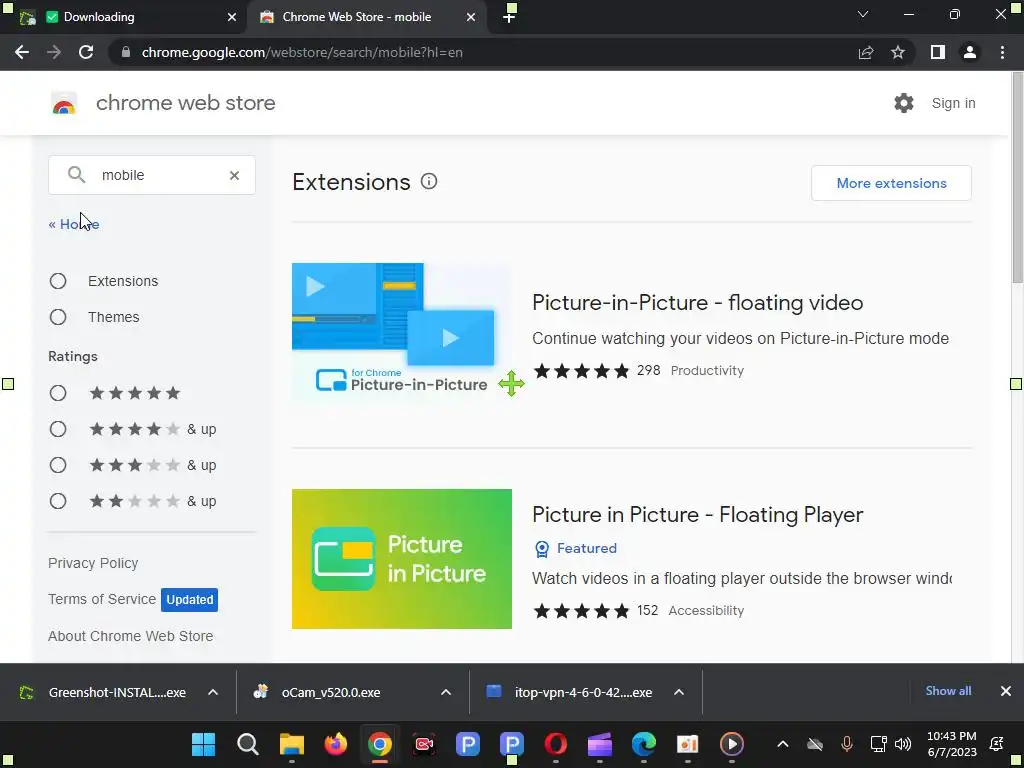Open the web store settings gear

[904, 103]
